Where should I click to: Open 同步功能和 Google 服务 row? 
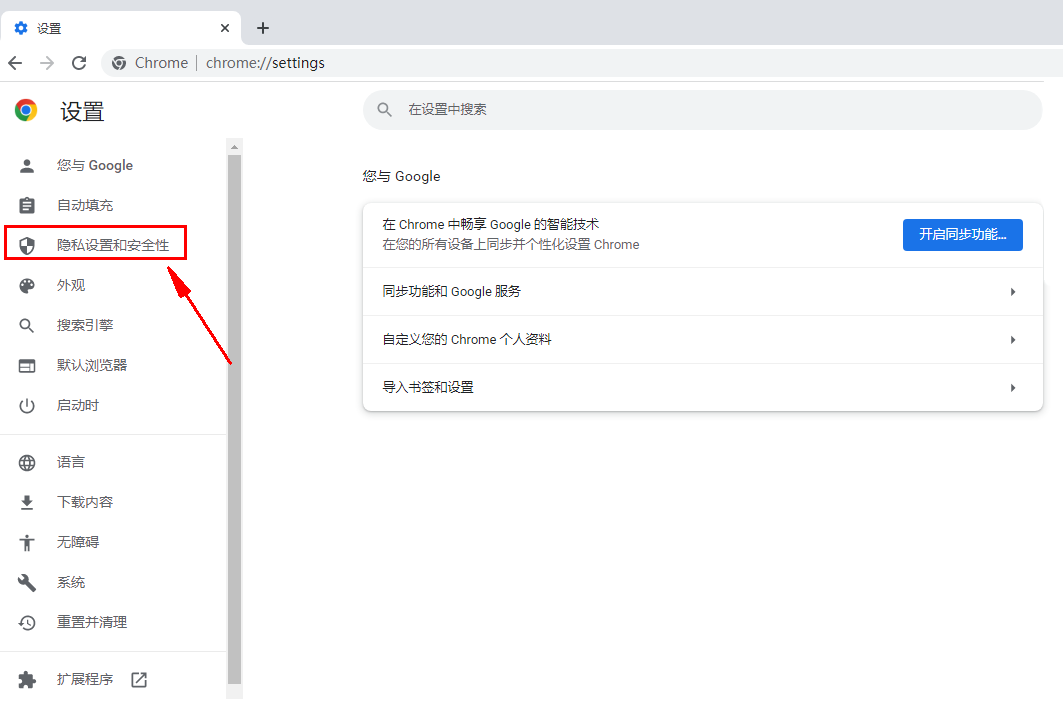click(703, 292)
